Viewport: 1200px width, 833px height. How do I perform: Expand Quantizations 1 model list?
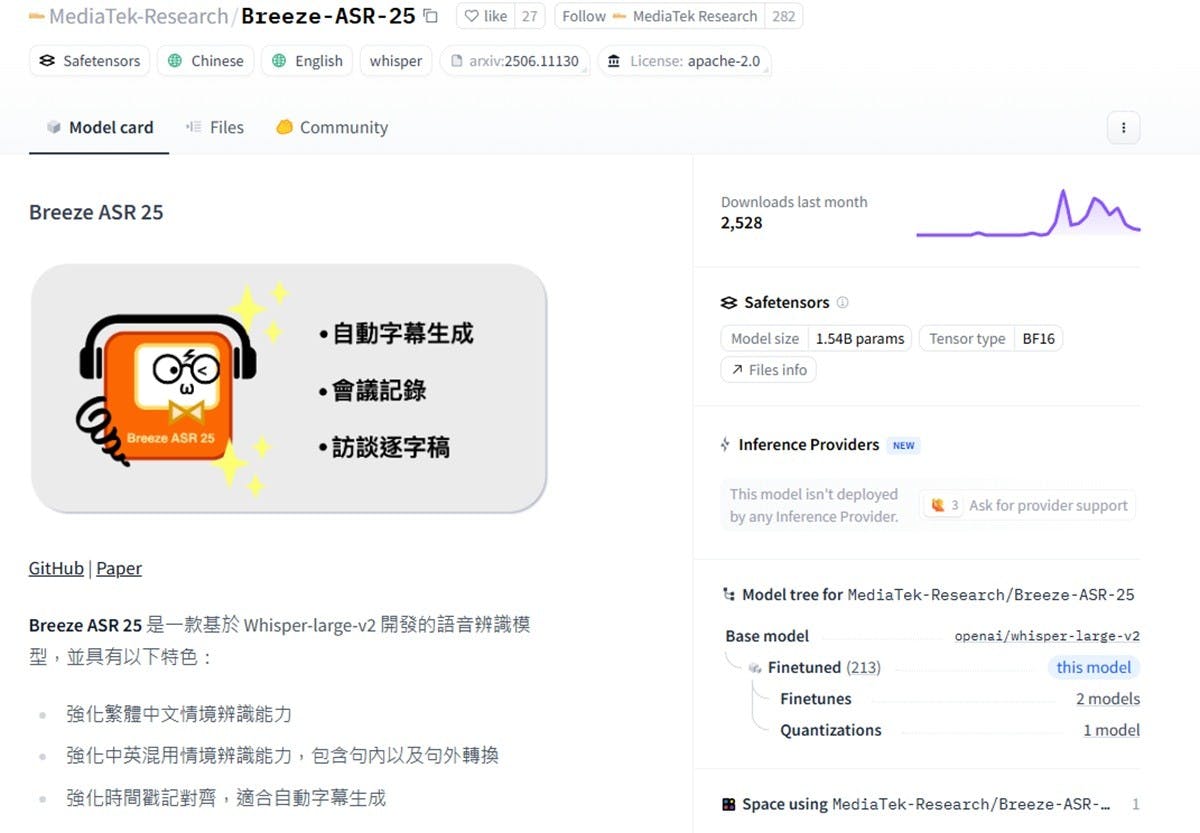click(1111, 730)
